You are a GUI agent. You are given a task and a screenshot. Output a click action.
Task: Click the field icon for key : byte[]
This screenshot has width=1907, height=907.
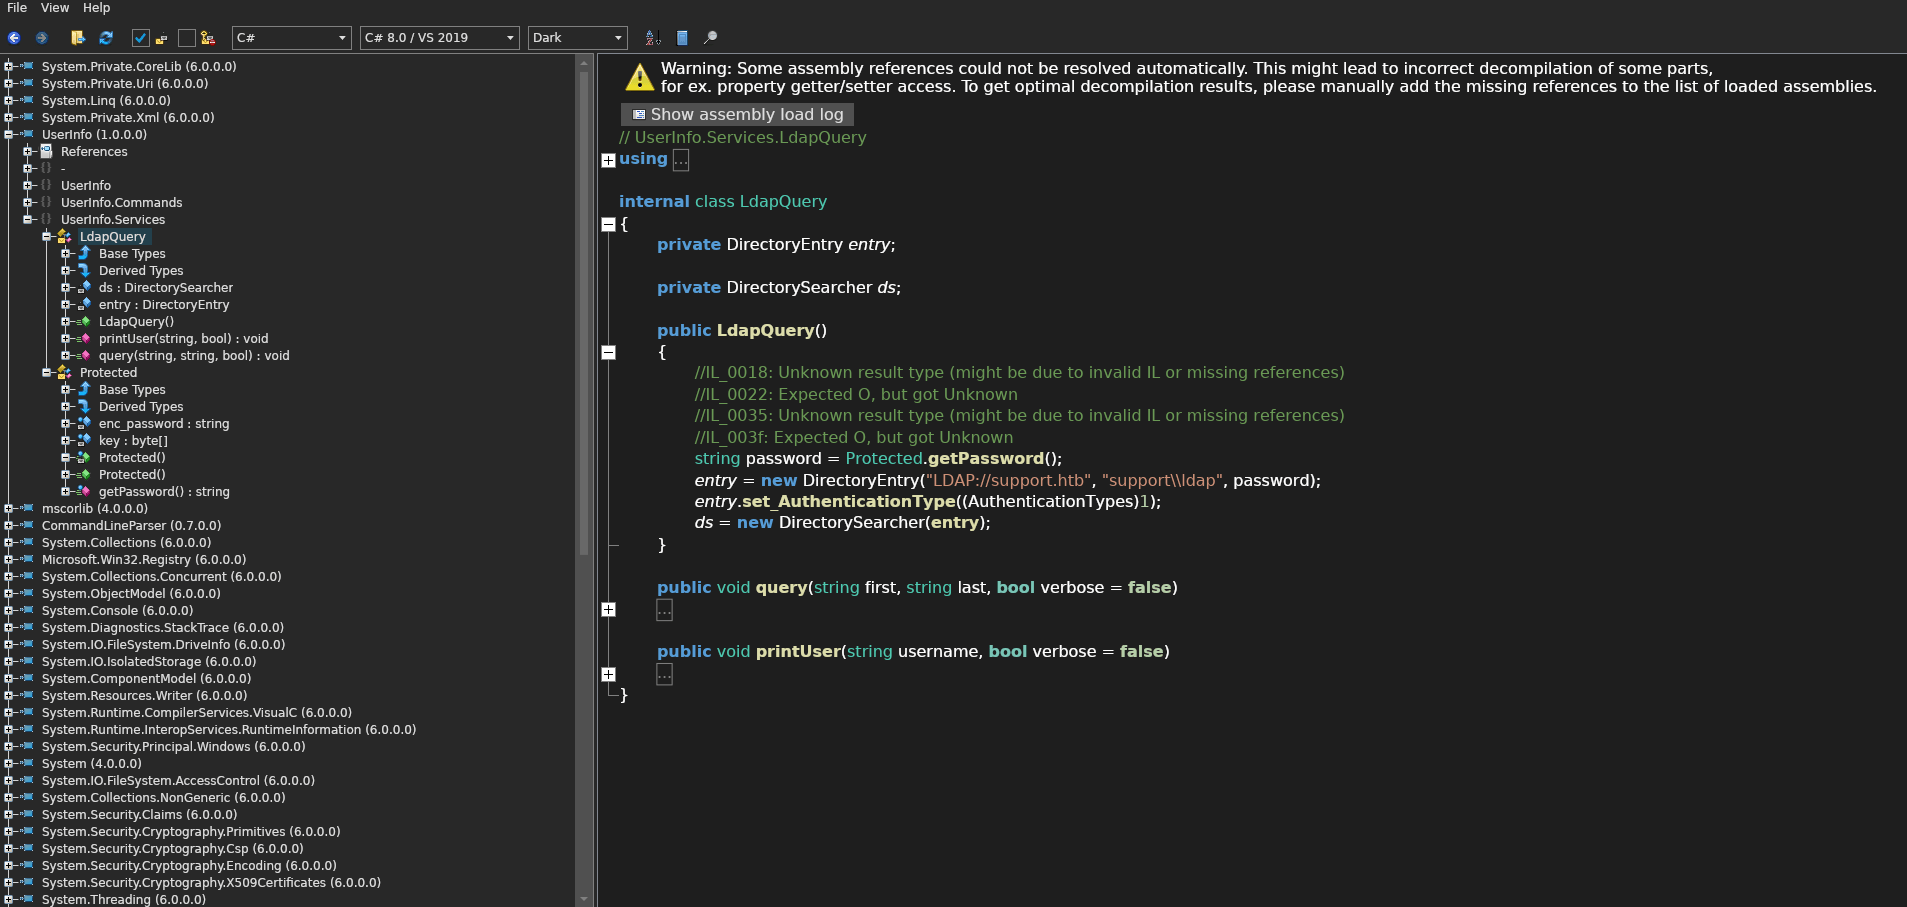(84, 440)
